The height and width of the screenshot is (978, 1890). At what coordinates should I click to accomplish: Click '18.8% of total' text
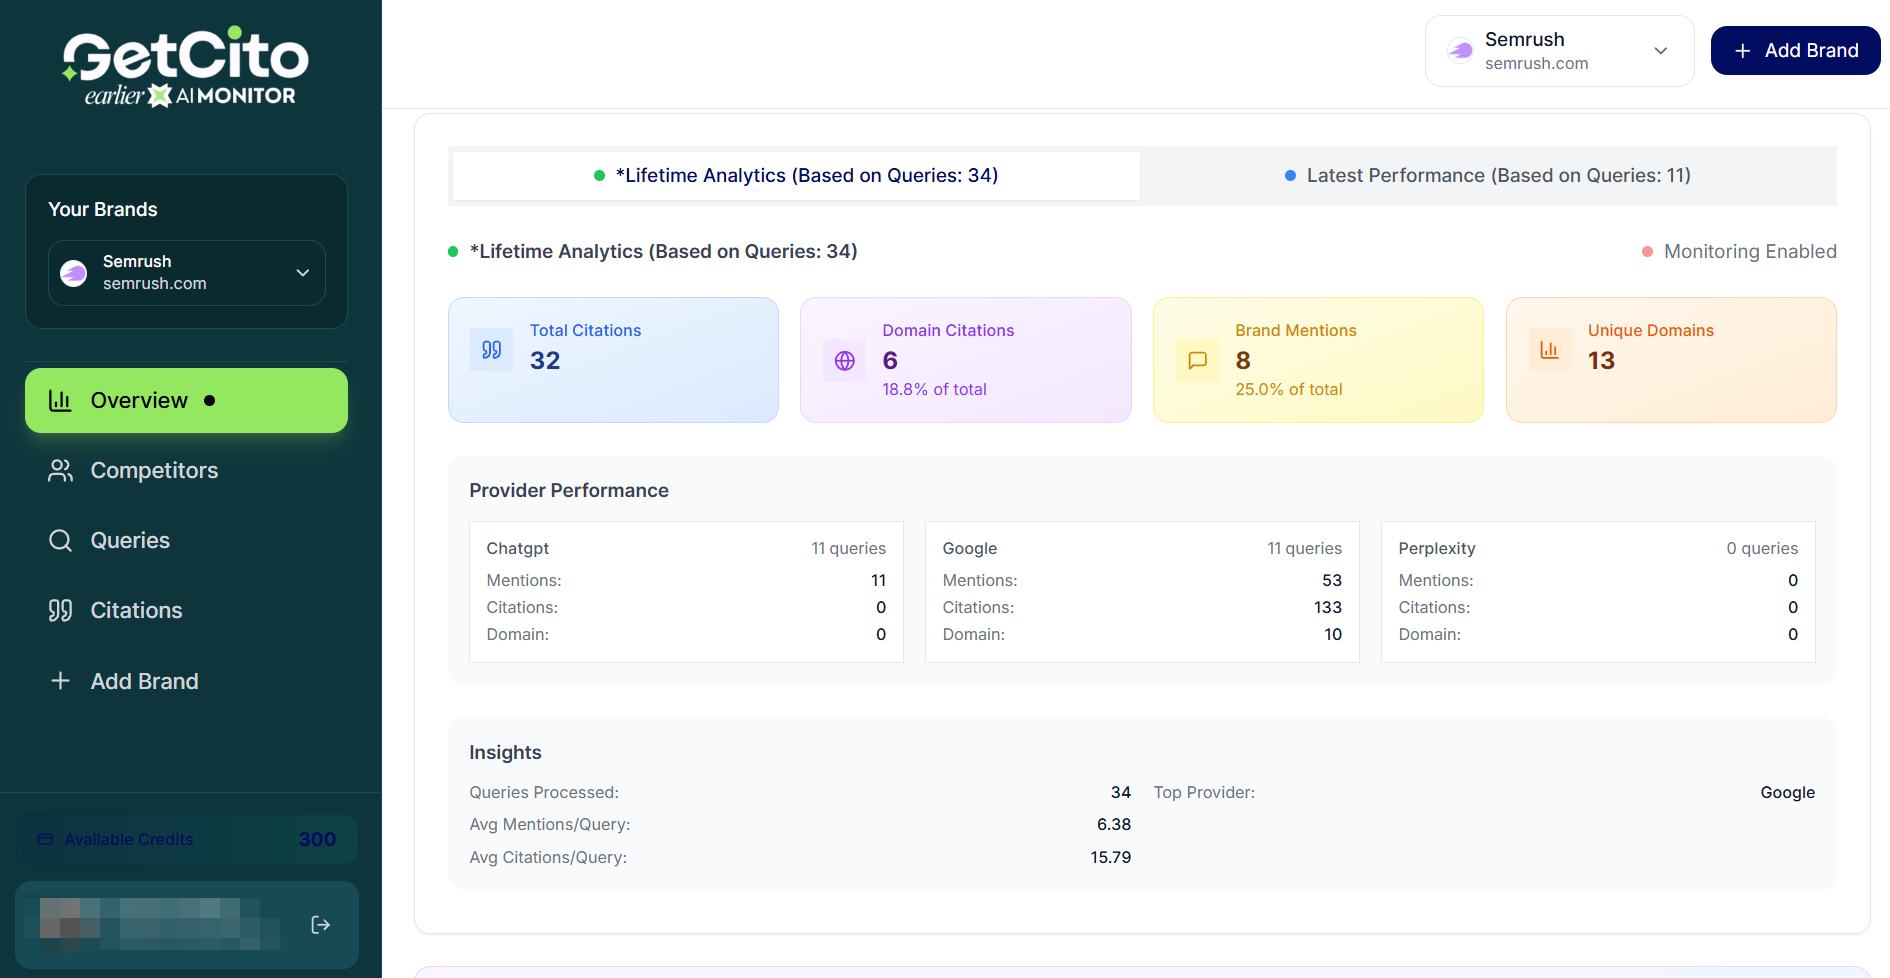pyautogui.click(x=934, y=390)
